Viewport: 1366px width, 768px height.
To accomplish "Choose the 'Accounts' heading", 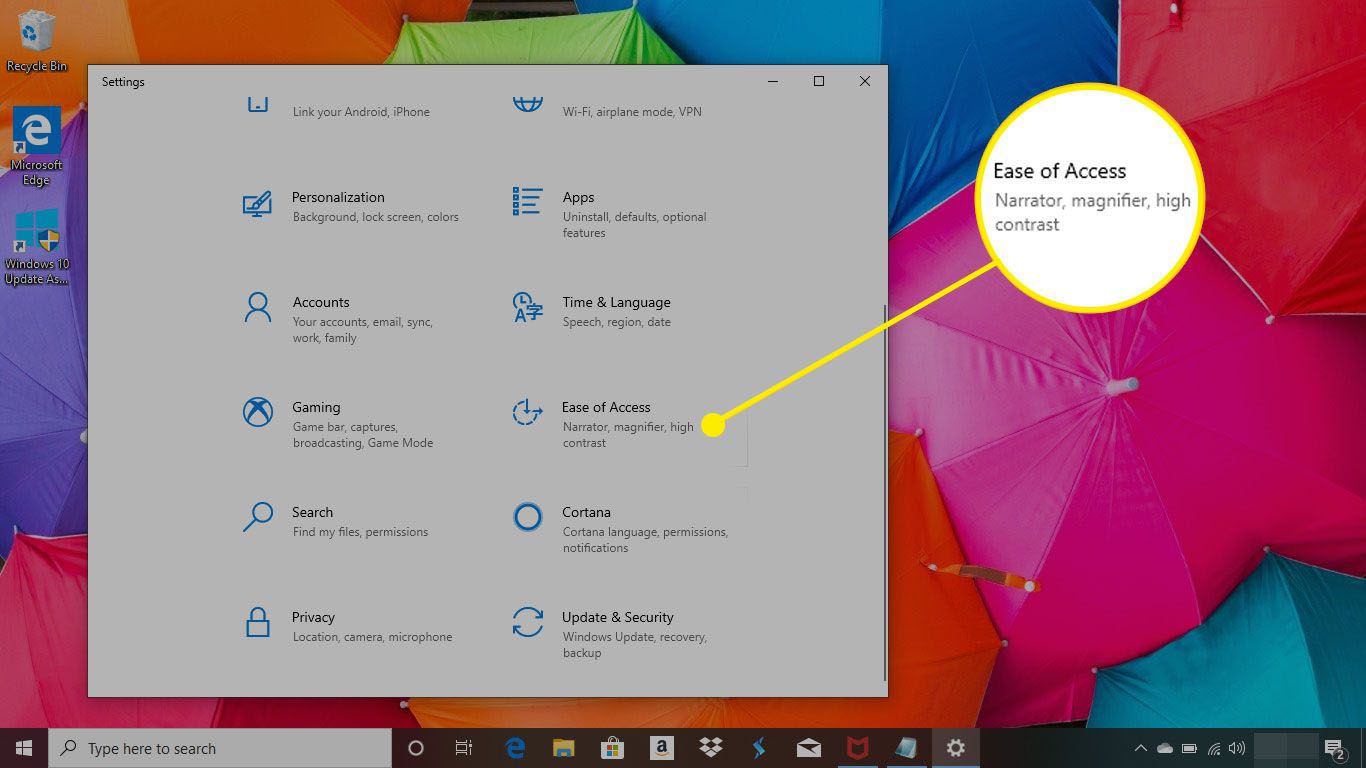I will (321, 302).
